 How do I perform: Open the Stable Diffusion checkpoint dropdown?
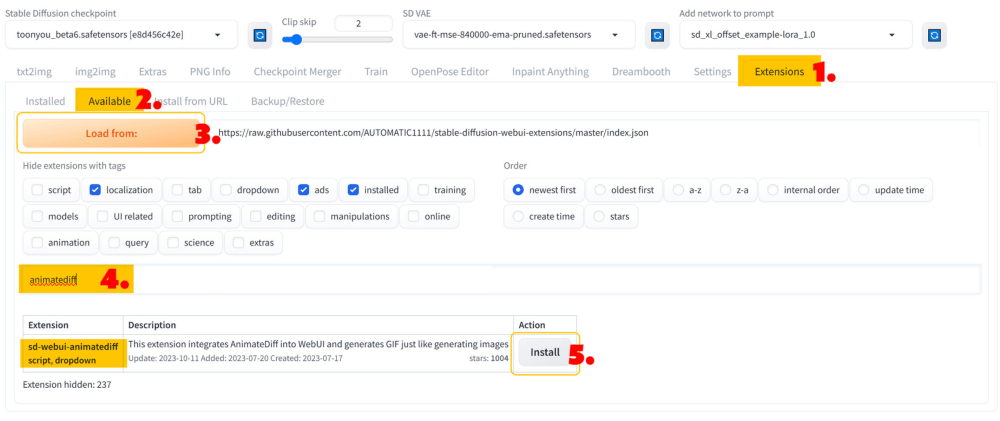pos(120,35)
